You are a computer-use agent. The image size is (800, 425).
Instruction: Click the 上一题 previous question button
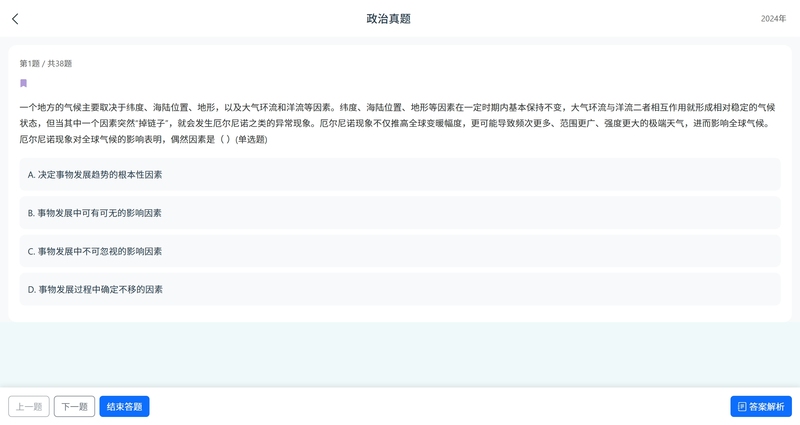click(29, 407)
